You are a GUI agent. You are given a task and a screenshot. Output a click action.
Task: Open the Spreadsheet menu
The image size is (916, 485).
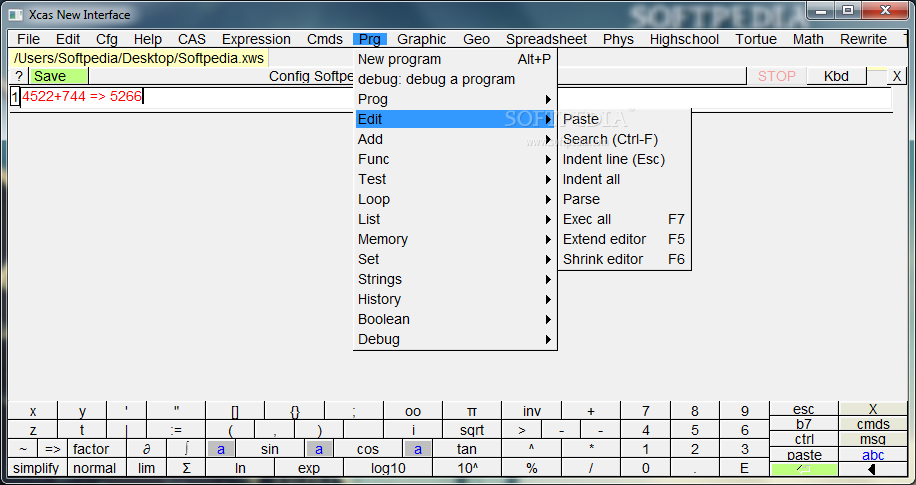click(x=546, y=39)
